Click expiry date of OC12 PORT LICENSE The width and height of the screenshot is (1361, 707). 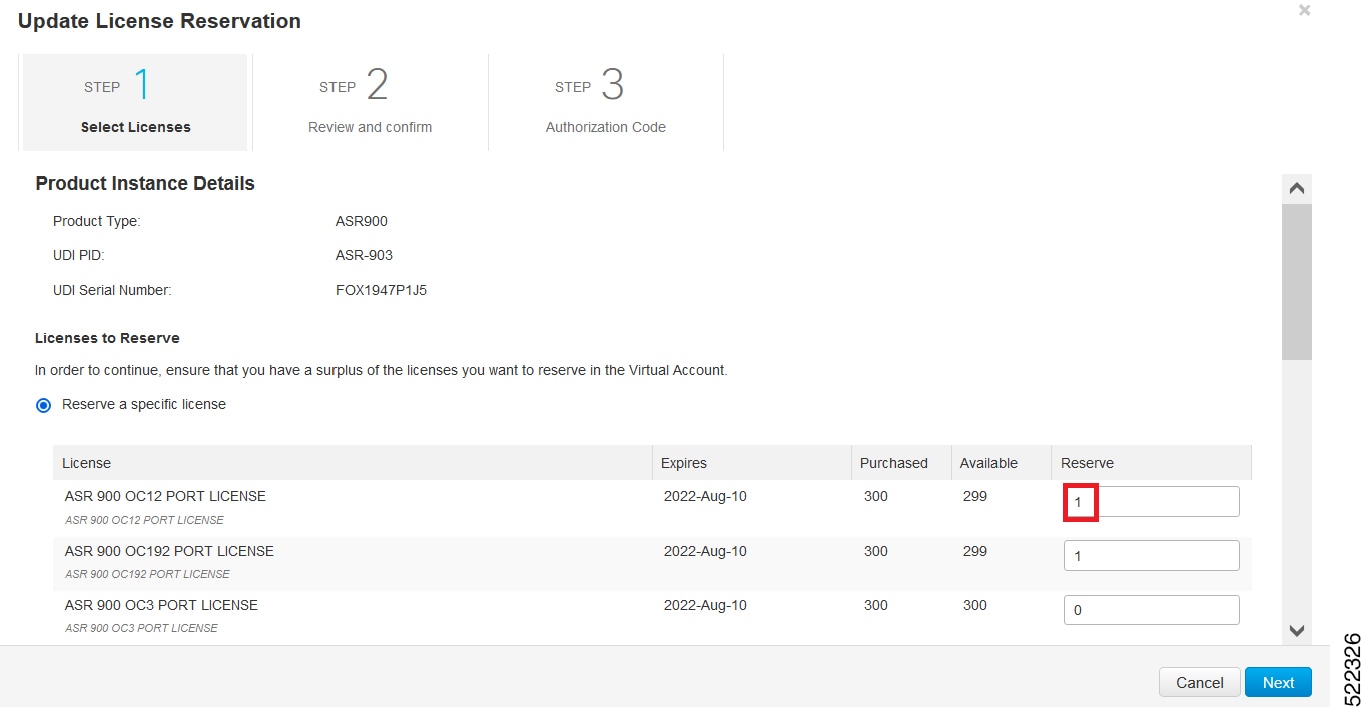[705, 496]
